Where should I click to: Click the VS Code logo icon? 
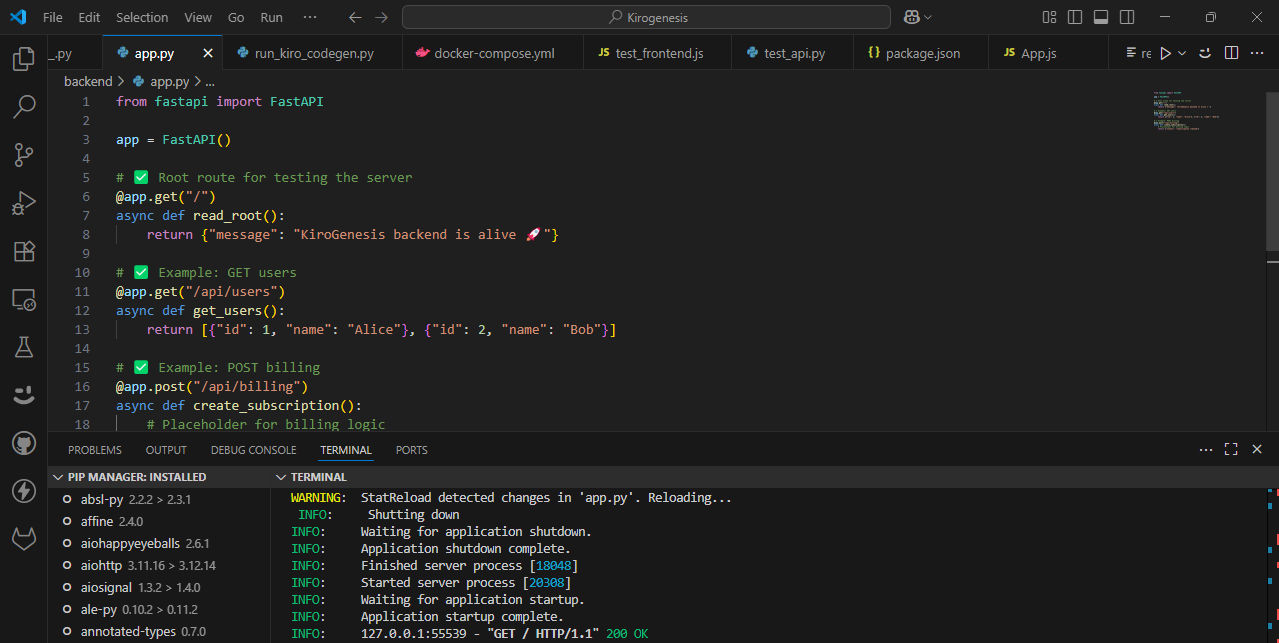(18, 17)
